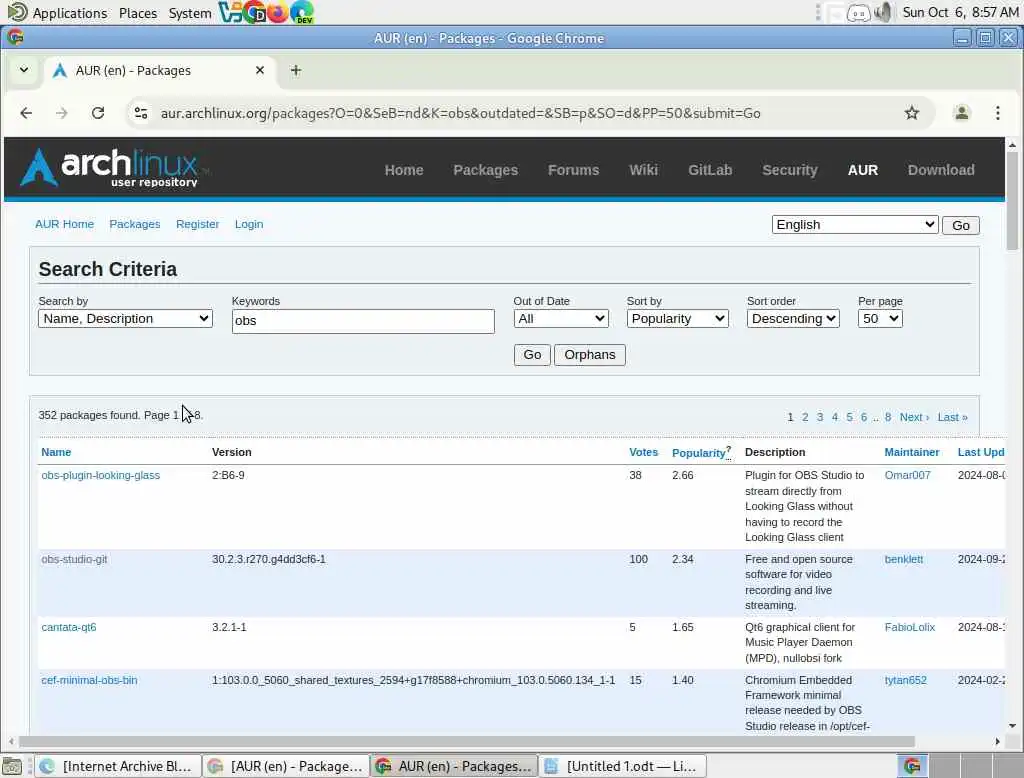The width and height of the screenshot is (1024, 778).
Task: Click the Last » pagination link
Action: tap(952, 417)
